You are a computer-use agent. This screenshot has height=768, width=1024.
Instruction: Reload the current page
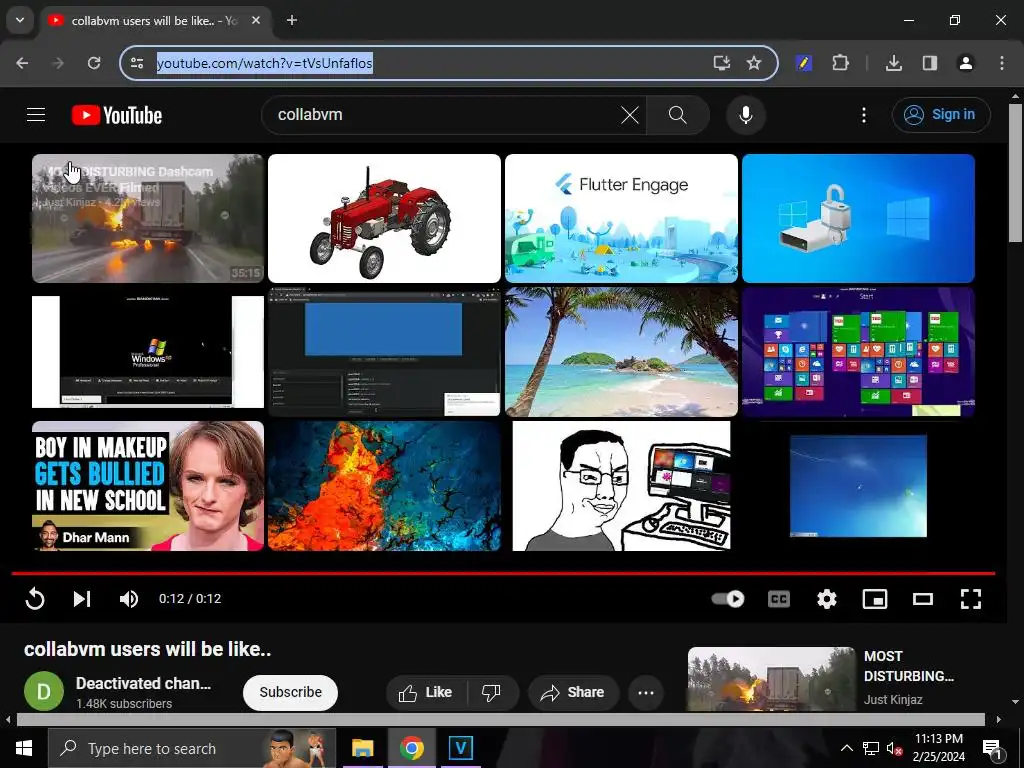[94, 63]
